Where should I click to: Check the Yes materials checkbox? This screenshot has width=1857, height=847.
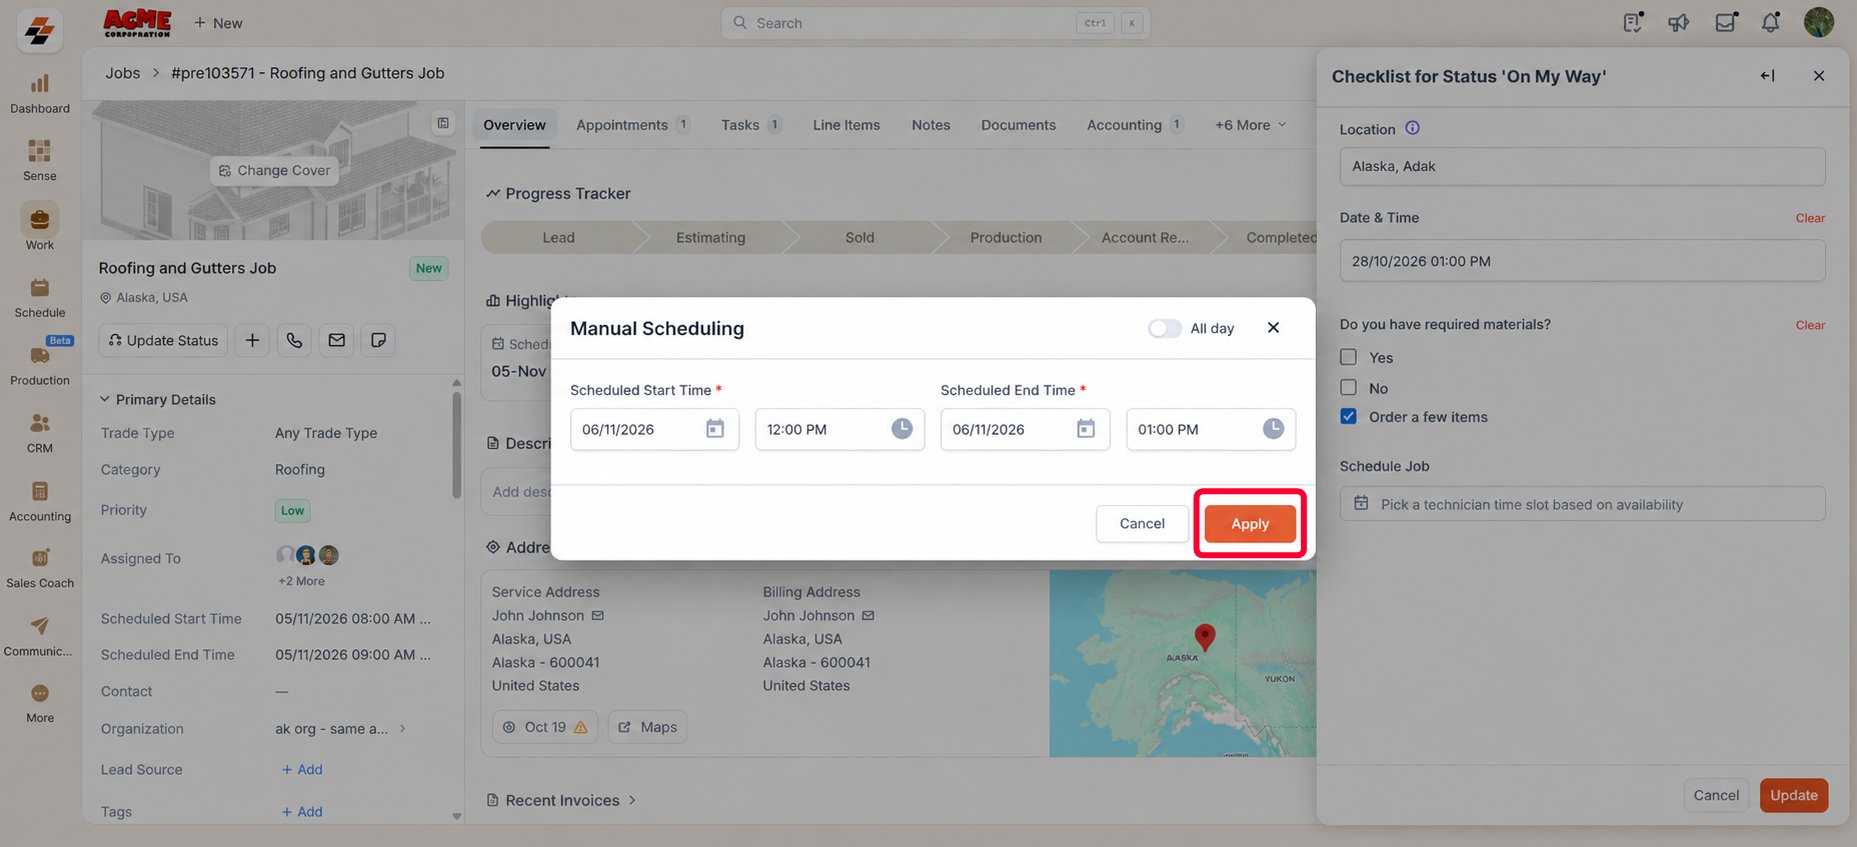click(1349, 357)
